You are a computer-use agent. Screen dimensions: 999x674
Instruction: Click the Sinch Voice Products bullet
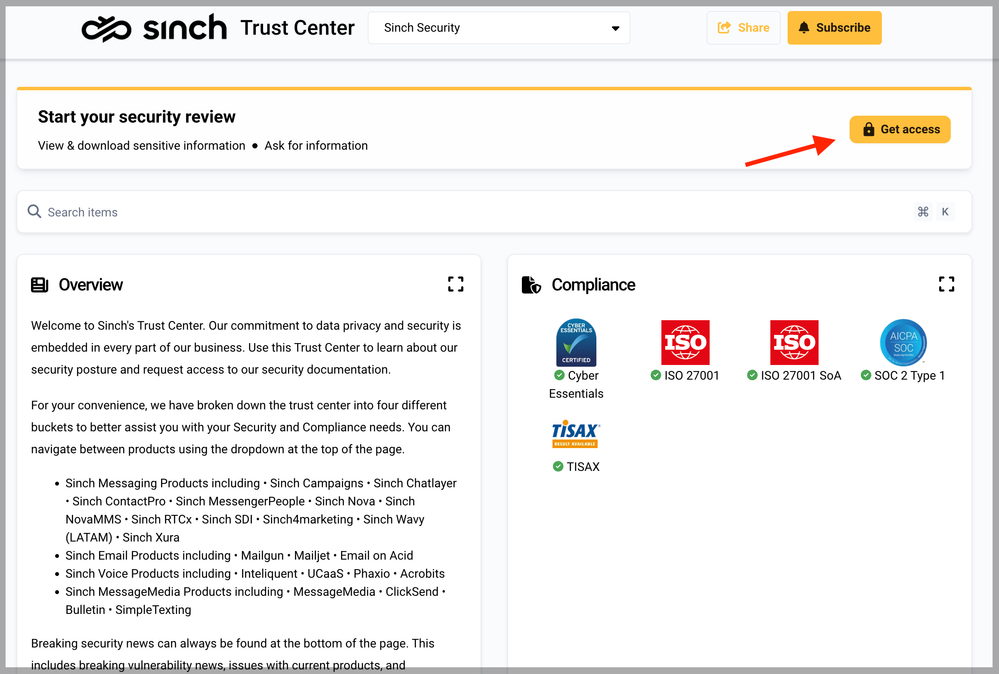pos(255,574)
